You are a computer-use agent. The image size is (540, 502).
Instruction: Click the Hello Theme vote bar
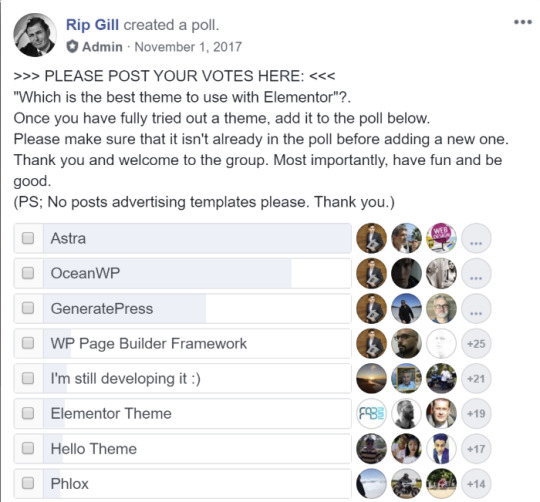pyautogui.click(x=197, y=449)
